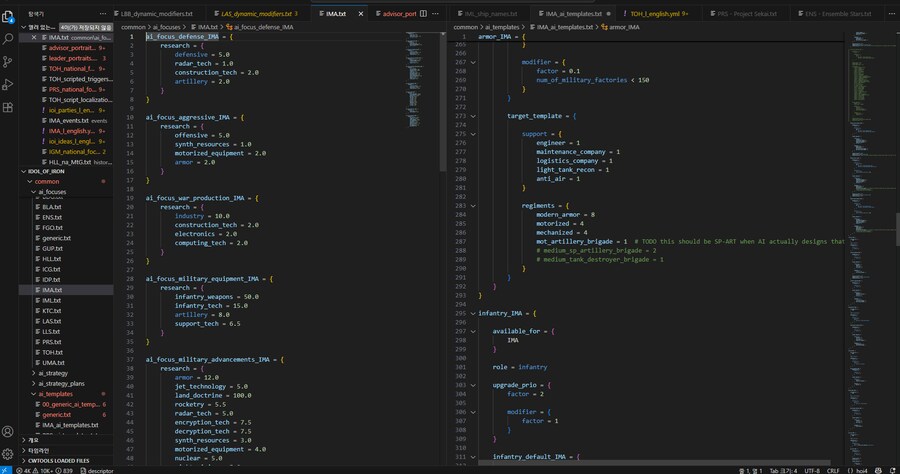
Task: Open the Search view icon
Action: pos(8,39)
